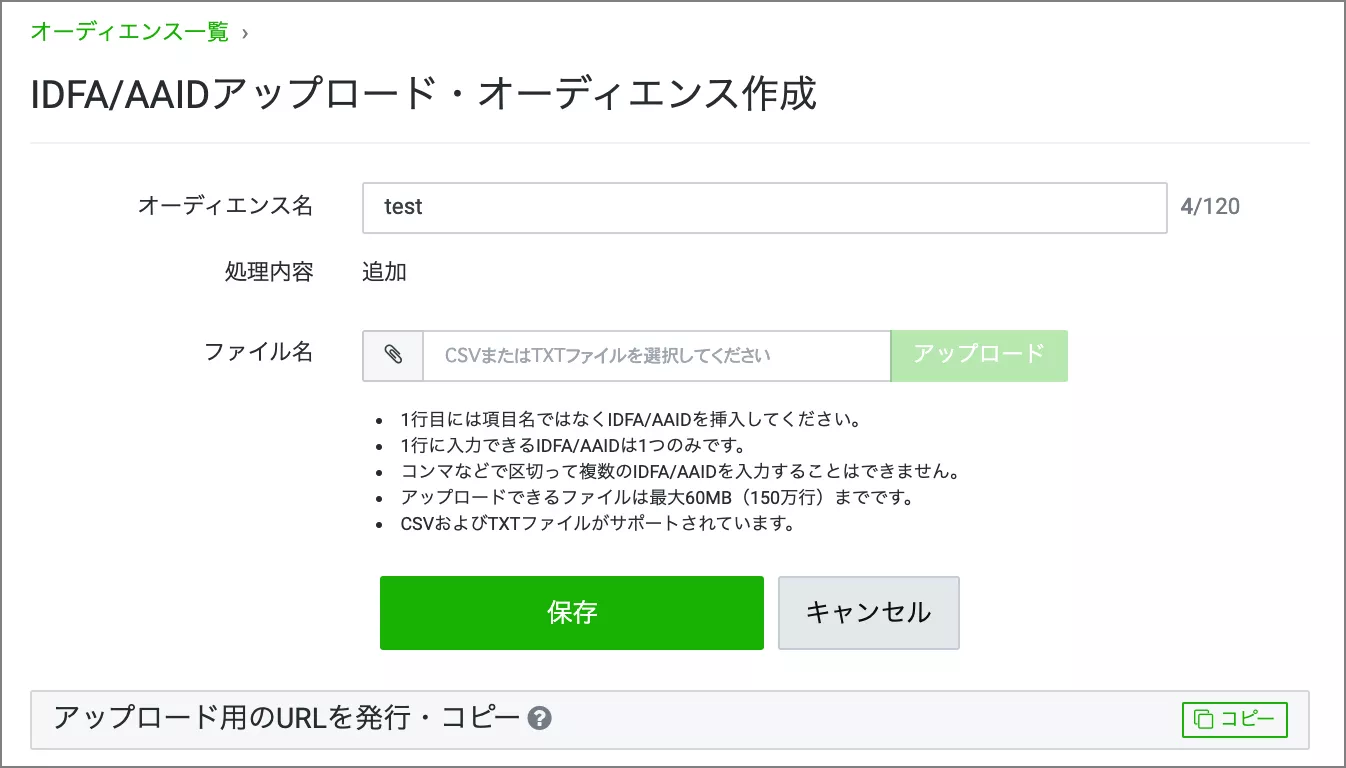Click the 追加 processing type value
The height and width of the screenshot is (768, 1346).
384,272
